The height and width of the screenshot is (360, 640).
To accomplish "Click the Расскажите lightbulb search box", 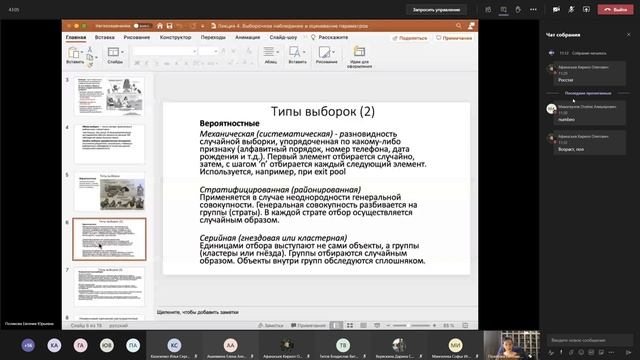I will (x=329, y=37).
